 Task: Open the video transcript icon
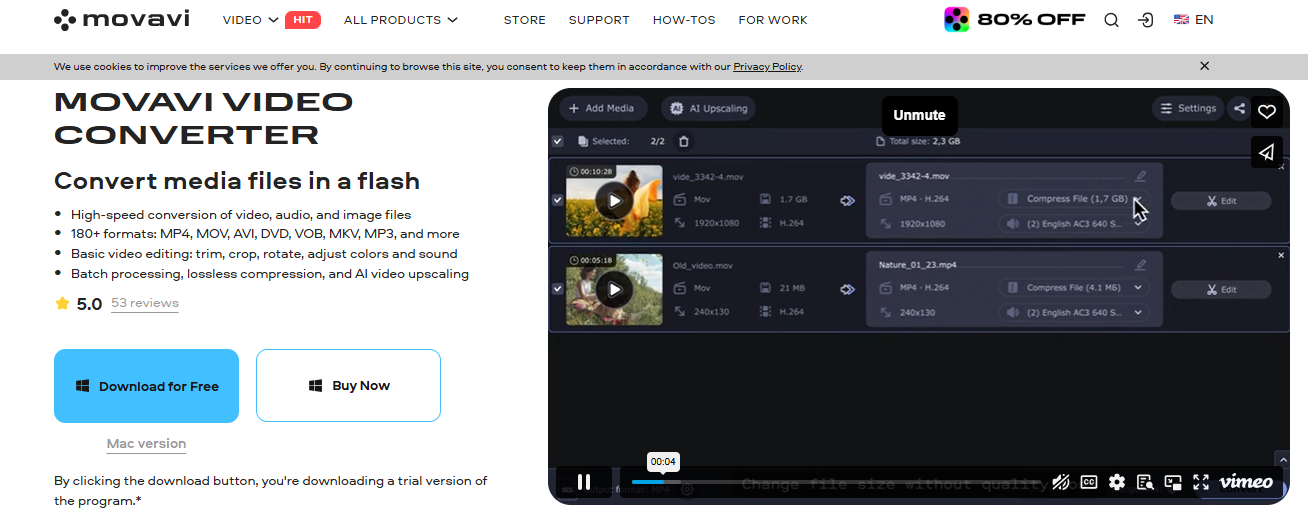click(x=1145, y=482)
